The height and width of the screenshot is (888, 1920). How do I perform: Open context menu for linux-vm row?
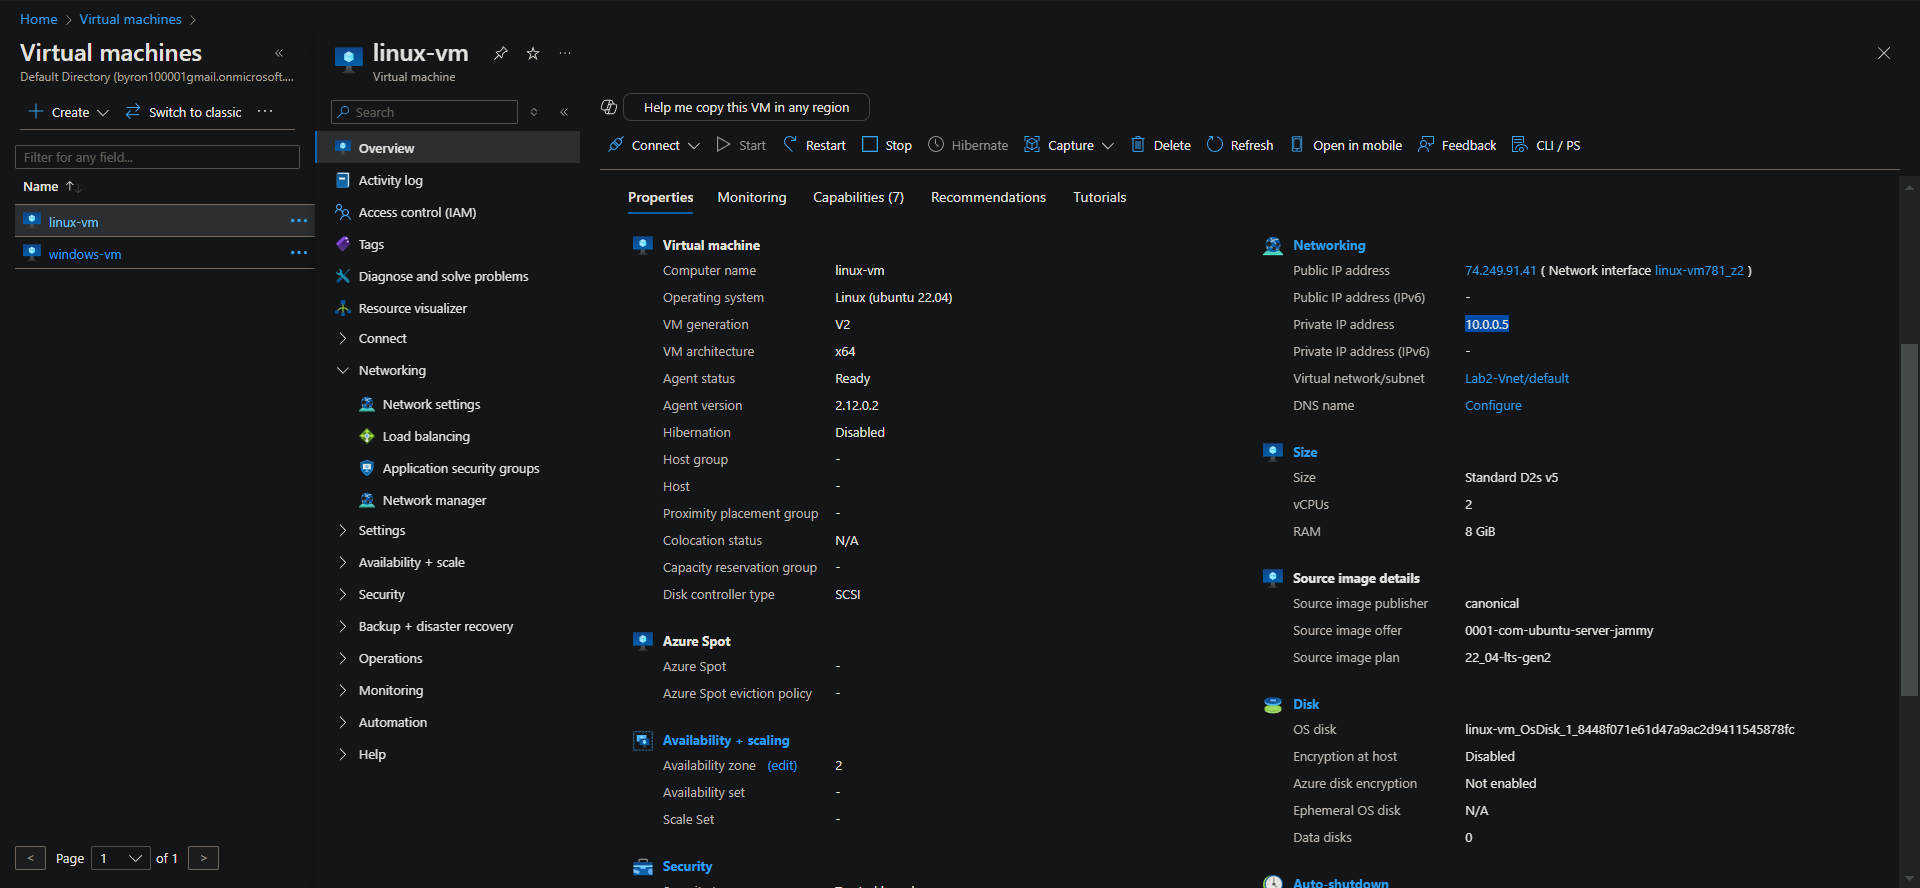point(299,221)
